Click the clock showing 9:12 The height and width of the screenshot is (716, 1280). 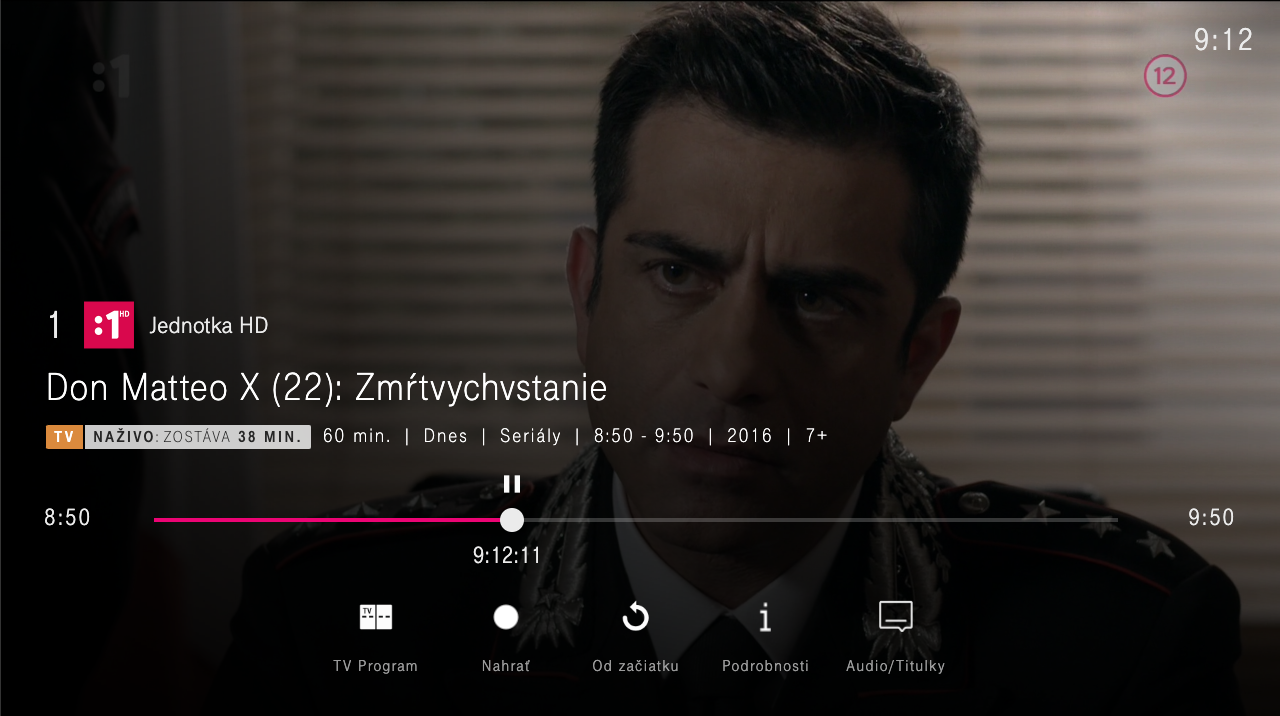(1224, 40)
